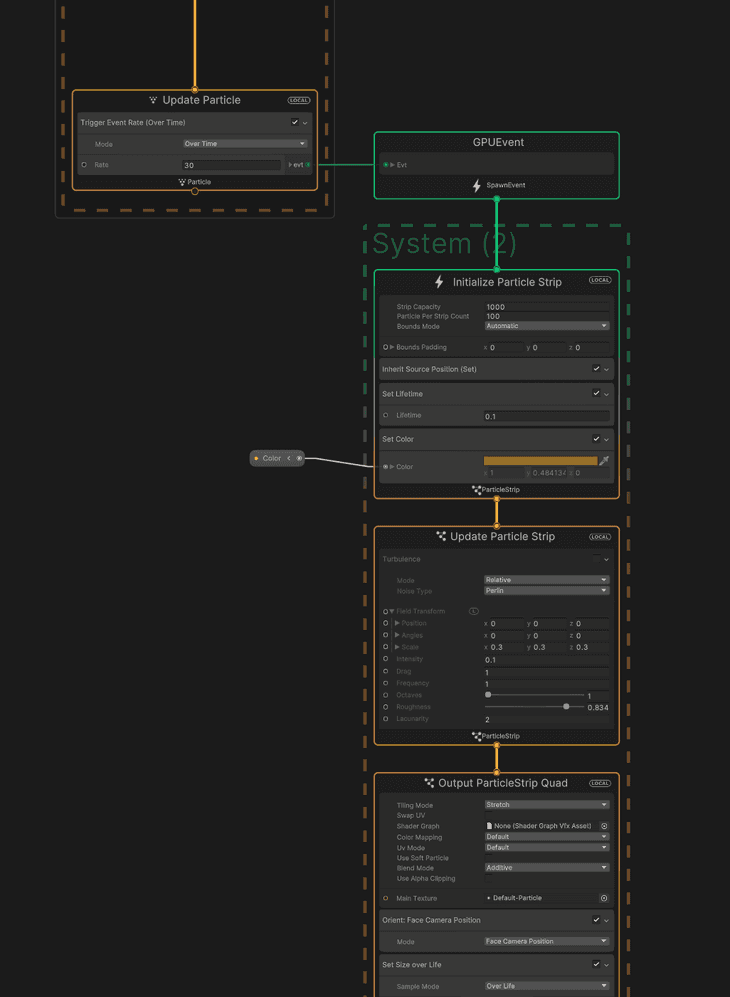This screenshot has width=730, height=997.
Task: Open the Uv Mode Default dropdown
Action: pyautogui.click(x=547, y=848)
